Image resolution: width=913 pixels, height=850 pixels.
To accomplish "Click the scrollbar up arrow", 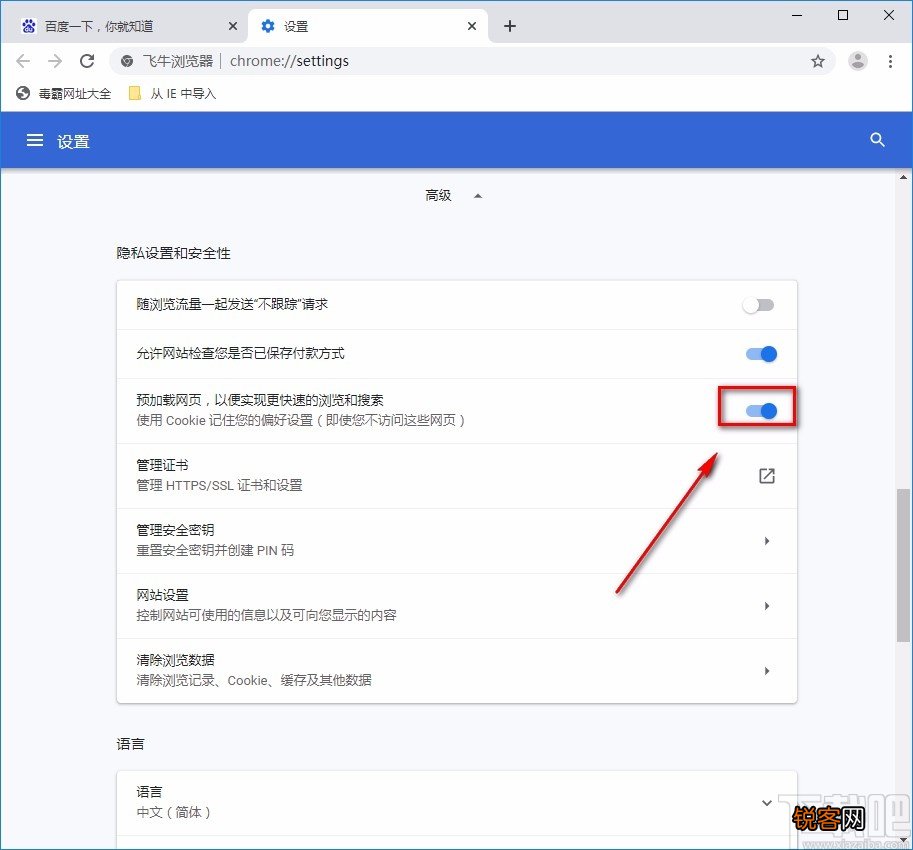I will 903,177.
